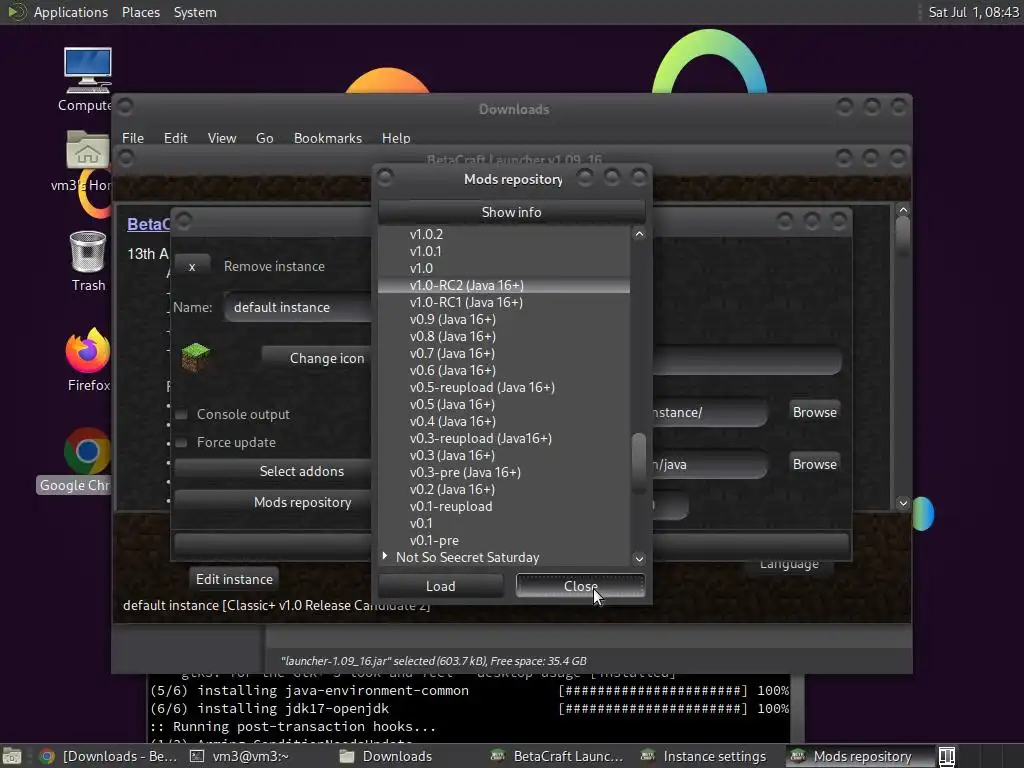Click the show desktop icon in the taskbar
This screenshot has height=768, width=1024.
click(12, 756)
